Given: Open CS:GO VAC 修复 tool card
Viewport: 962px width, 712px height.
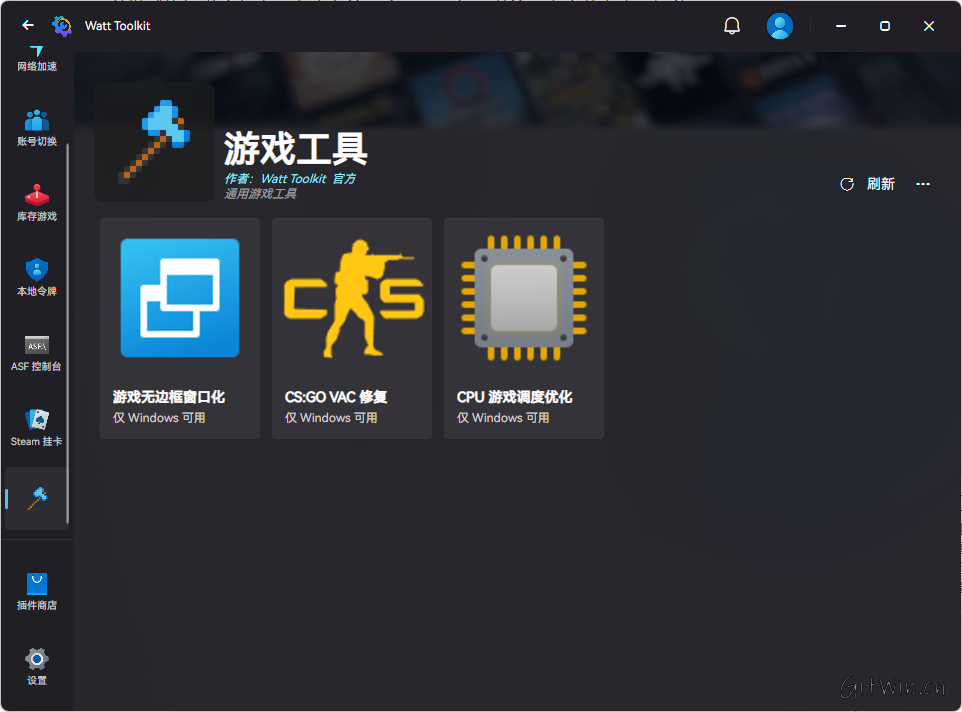Looking at the screenshot, I should [352, 329].
